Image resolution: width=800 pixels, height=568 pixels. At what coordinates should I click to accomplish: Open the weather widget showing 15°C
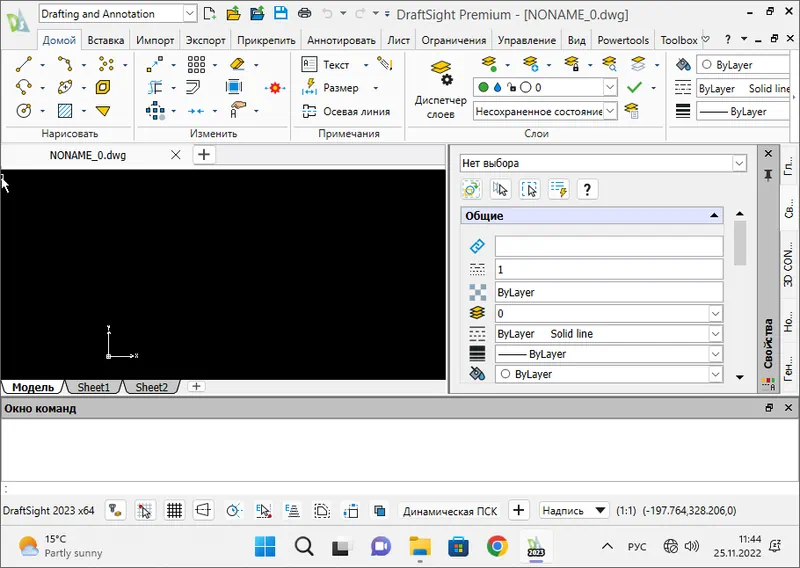pyautogui.click(x=60, y=546)
